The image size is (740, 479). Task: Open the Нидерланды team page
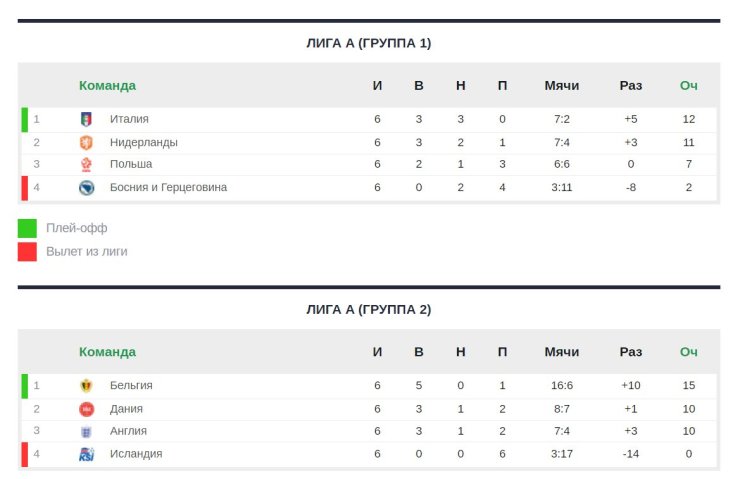point(144,142)
